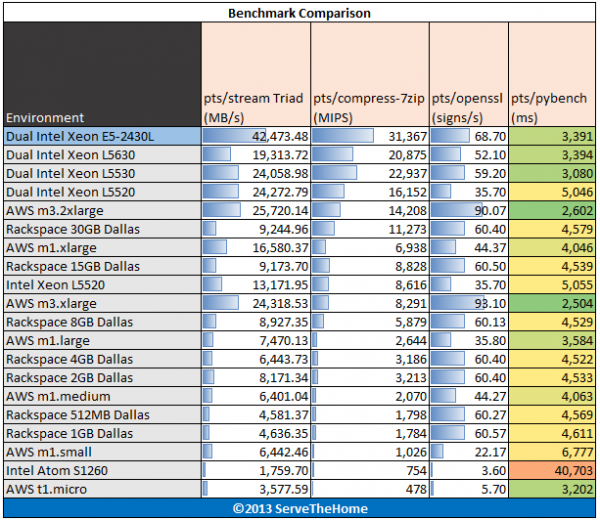
Task: Click the Intel Atom S1260 row label
Action: [103, 471]
